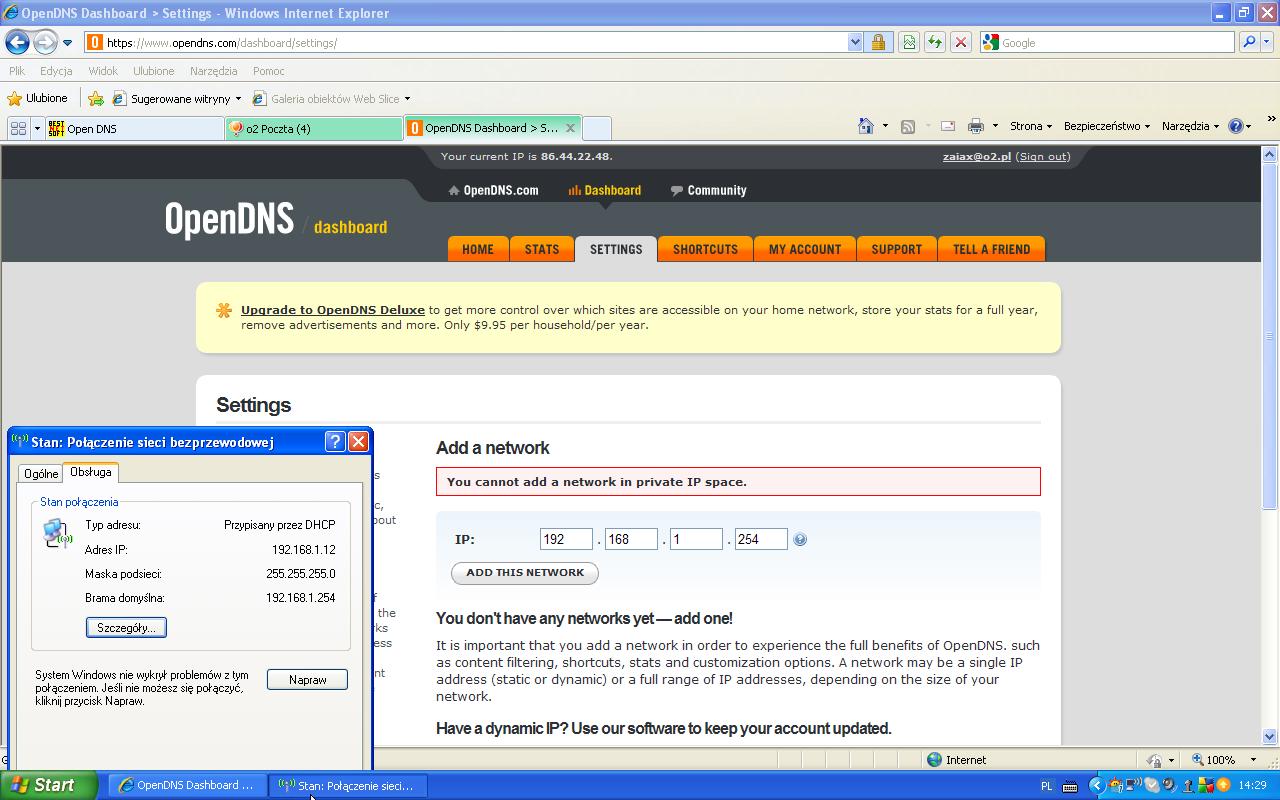Switch to the Open DNS tab
1280x800 pixels.
(x=134, y=128)
